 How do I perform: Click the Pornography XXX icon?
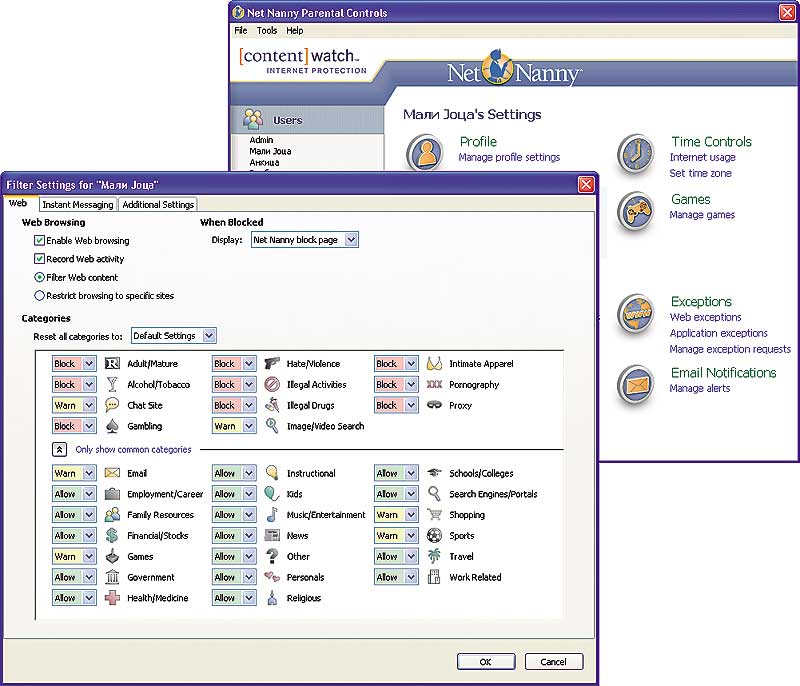click(434, 385)
